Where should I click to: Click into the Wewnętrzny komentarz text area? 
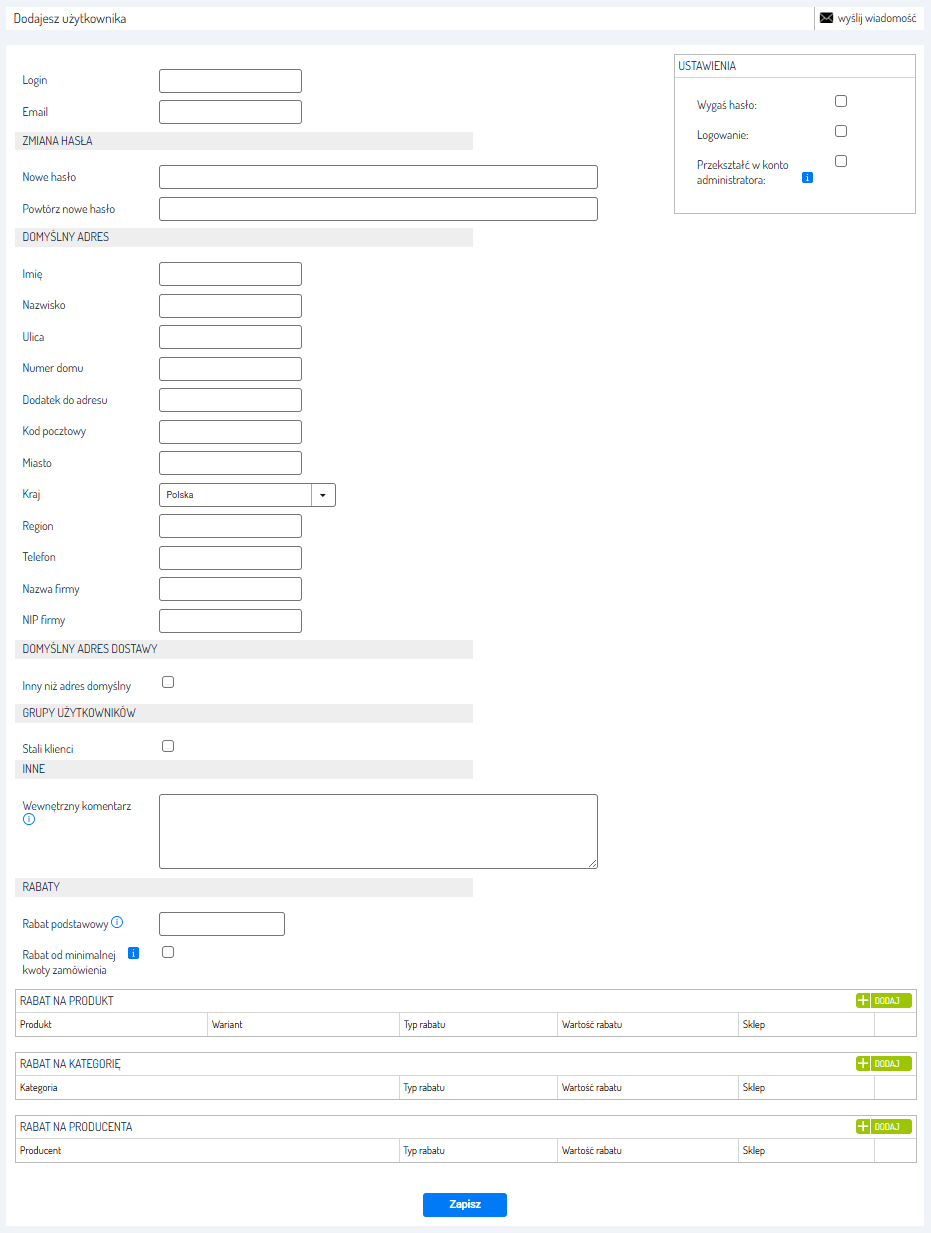click(x=378, y=831)
